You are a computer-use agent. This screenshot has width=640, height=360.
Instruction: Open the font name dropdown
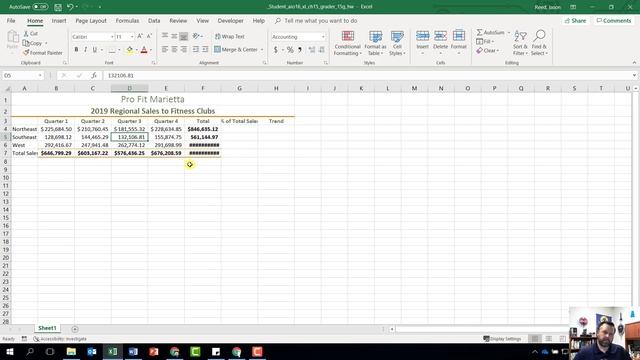tap(112, 37)
